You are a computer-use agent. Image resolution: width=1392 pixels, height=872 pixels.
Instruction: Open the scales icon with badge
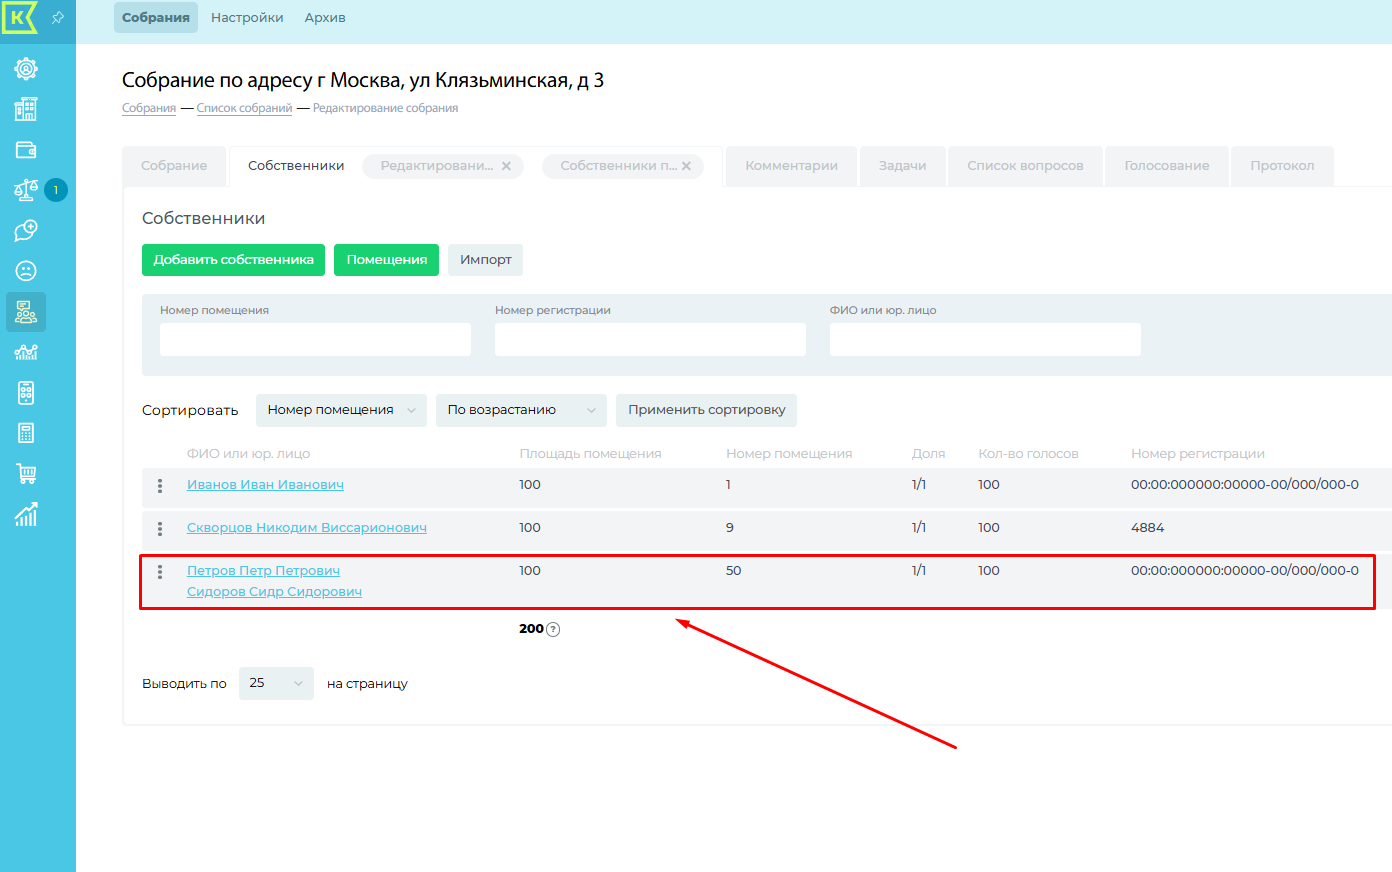coord(26,190)
